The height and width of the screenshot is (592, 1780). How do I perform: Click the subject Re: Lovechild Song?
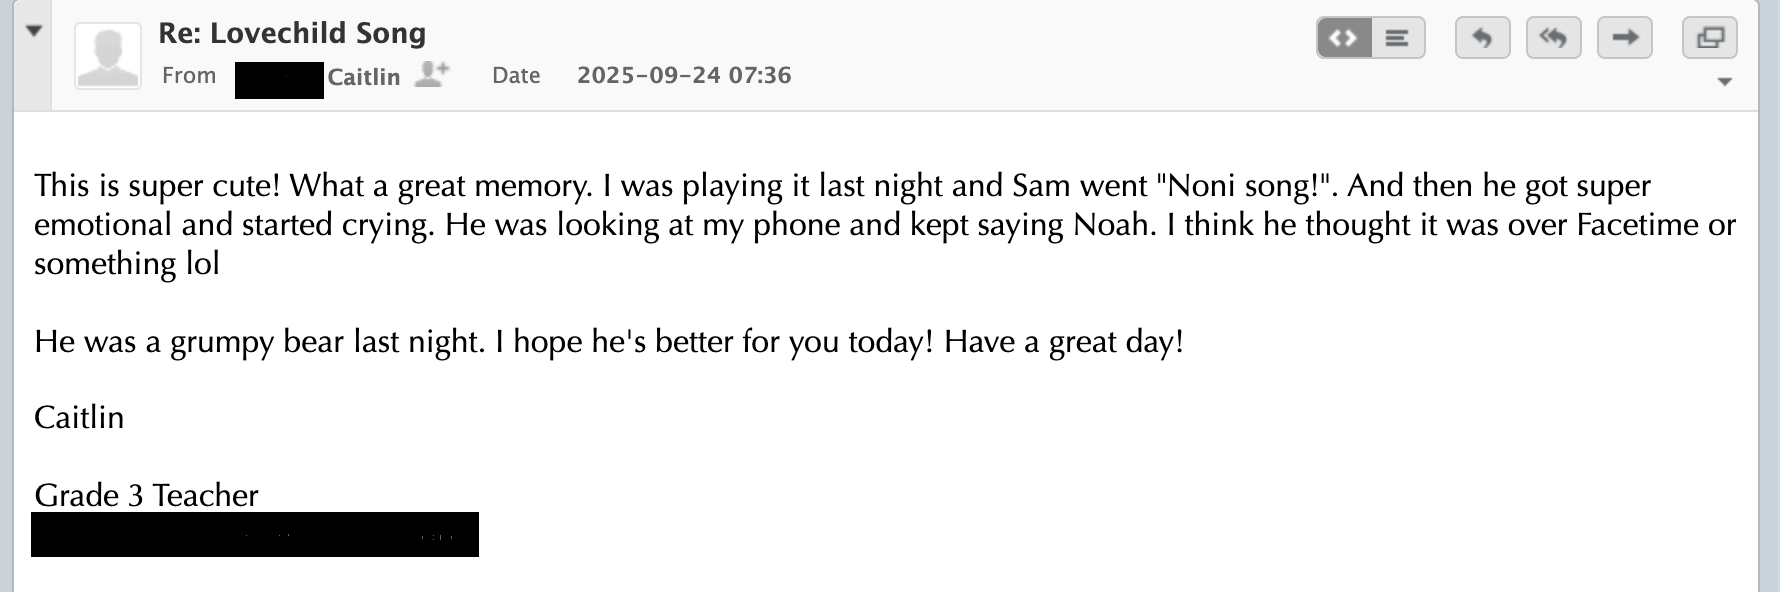tap(292, 33)
